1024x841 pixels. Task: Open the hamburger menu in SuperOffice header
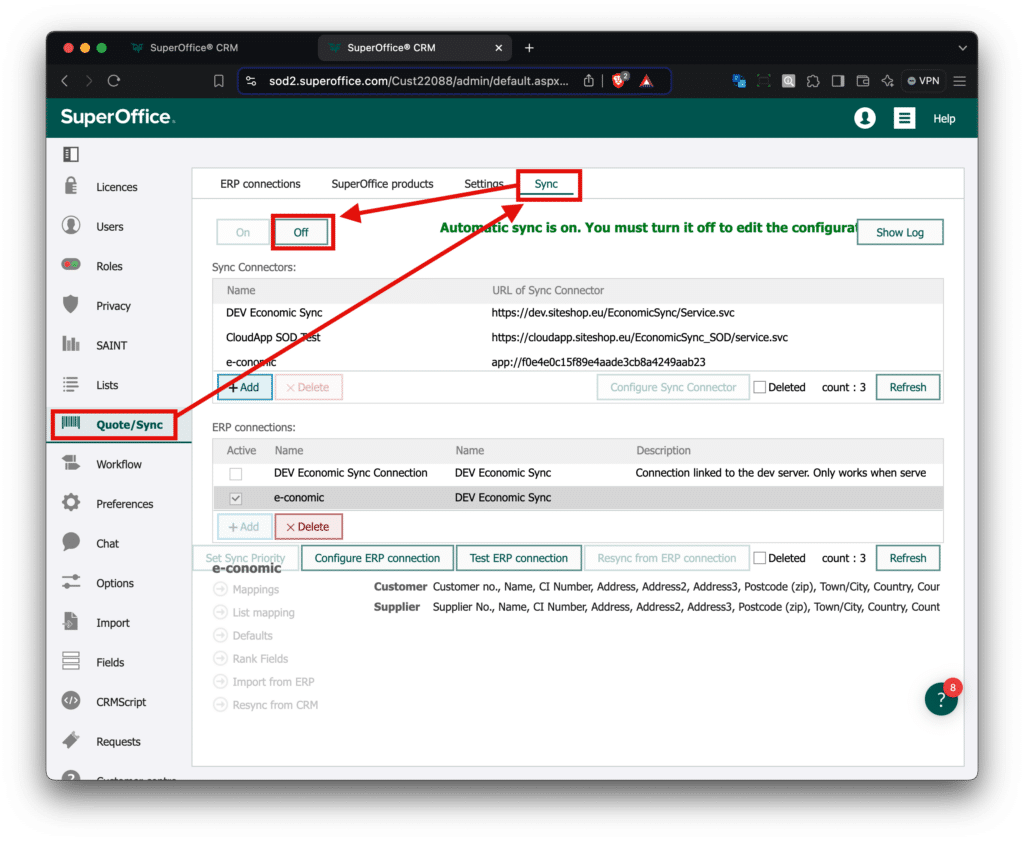click(904, 118)
